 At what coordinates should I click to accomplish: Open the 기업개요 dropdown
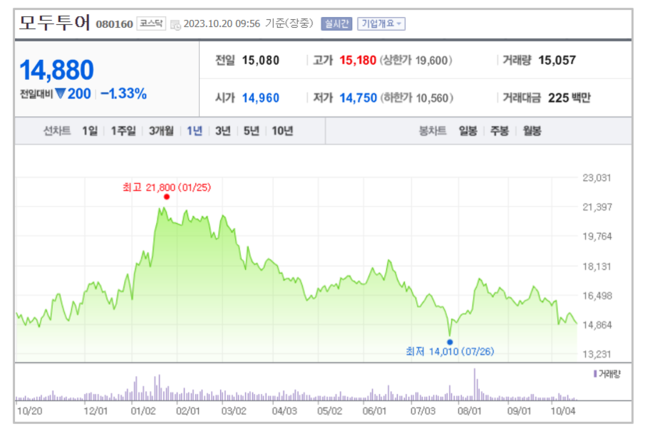(381, 24)
